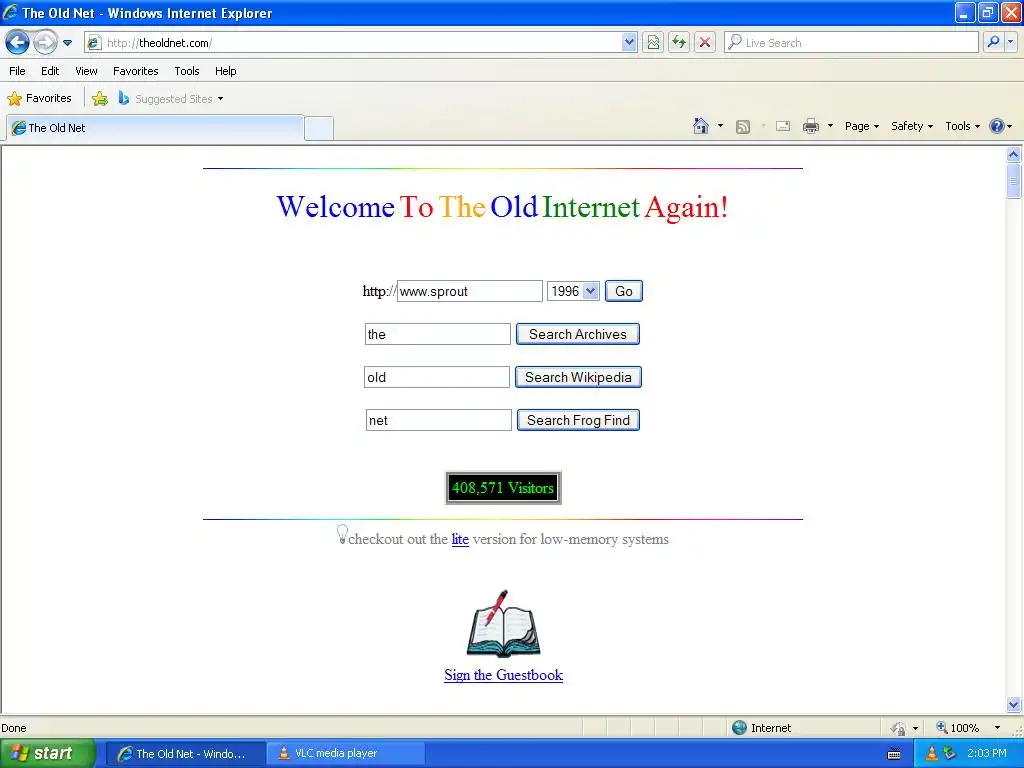Select The Old Net browser tab
The image size is (1024, 768).
pos(155,128)
